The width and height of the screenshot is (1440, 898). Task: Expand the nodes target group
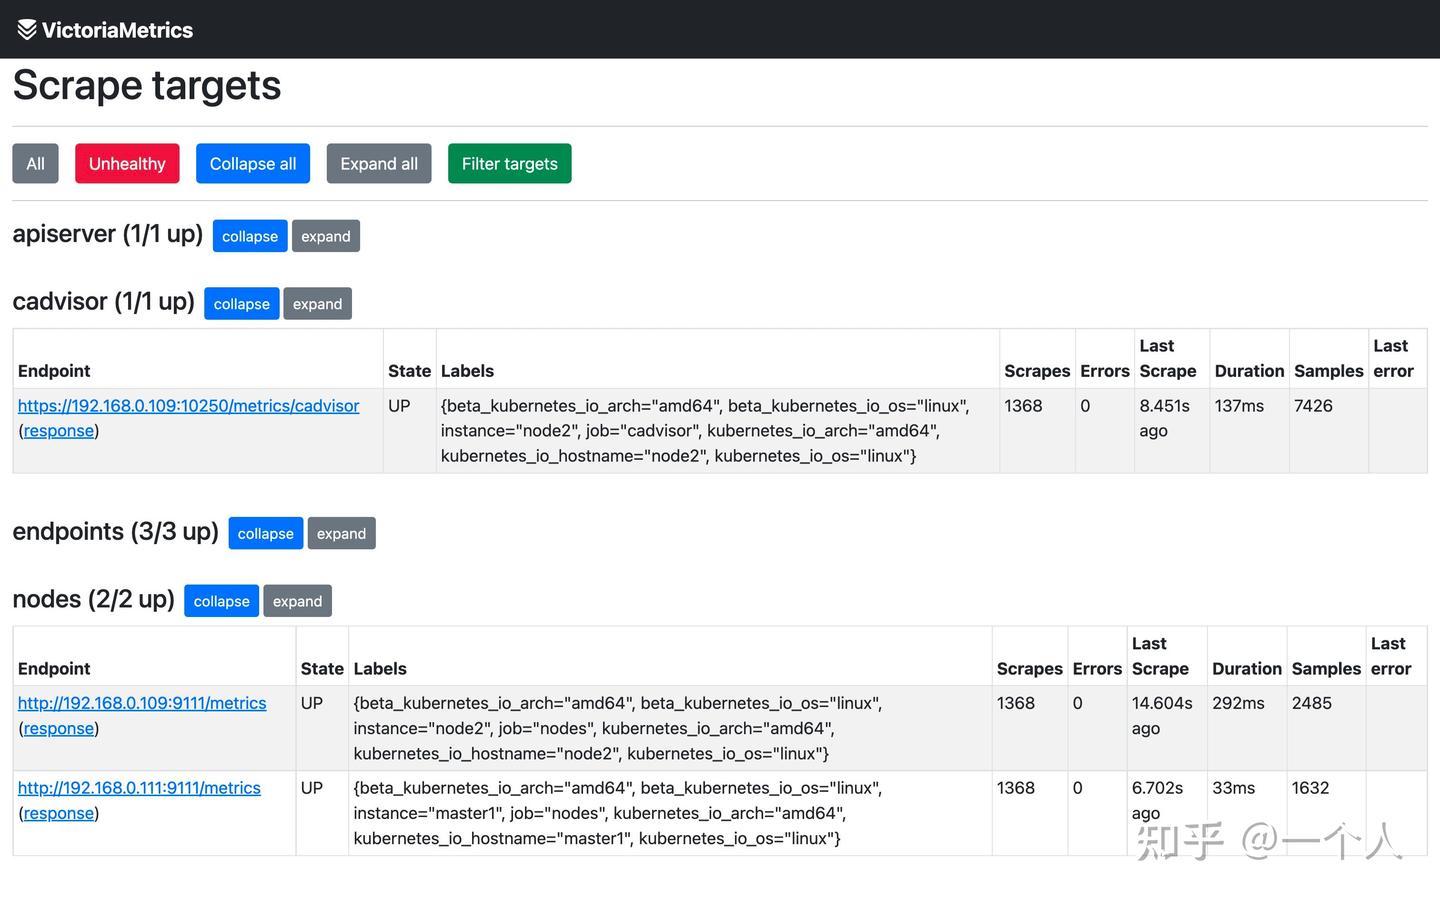coord(297,601)
